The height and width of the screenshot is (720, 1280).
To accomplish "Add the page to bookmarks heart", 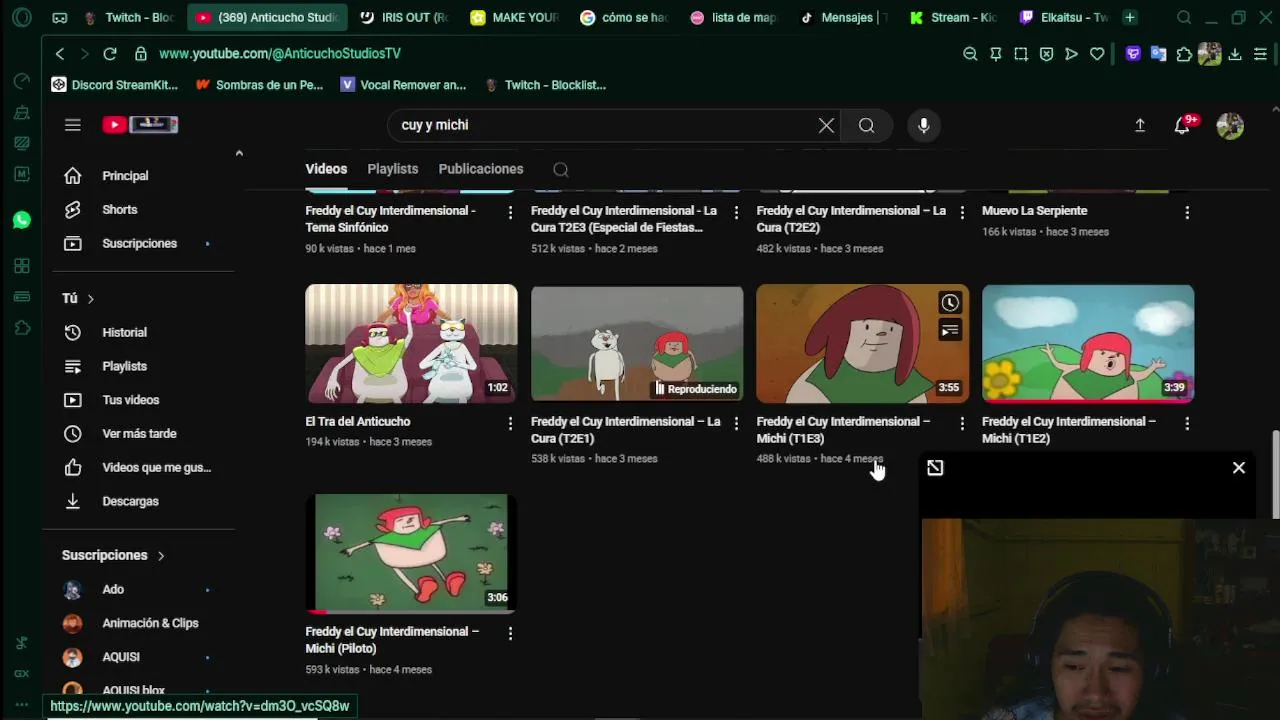I will (1097, 54).
